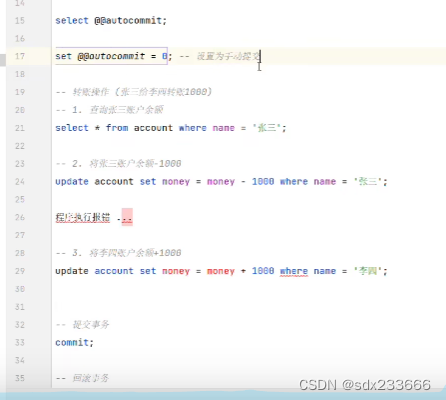Click the '张三' string on line 21
Screen dimensions: 446x400
coord(267,128)
